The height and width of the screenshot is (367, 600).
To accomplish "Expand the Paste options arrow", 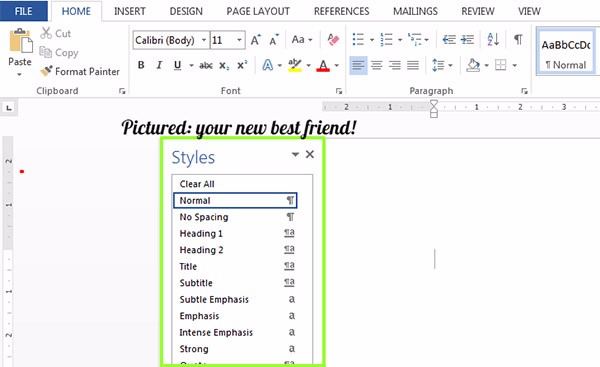I will pos(19,74).
